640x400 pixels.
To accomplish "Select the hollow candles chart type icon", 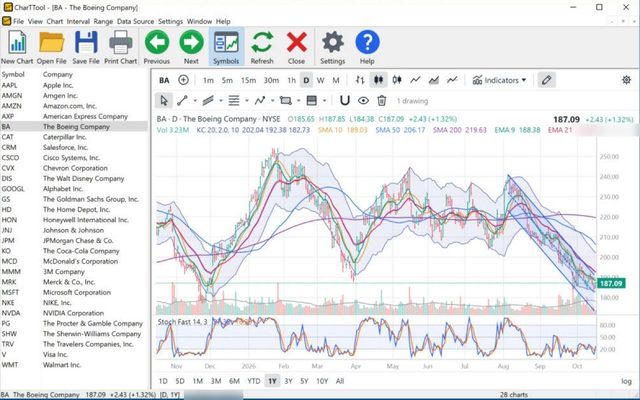I will click(x=397, y=80).
